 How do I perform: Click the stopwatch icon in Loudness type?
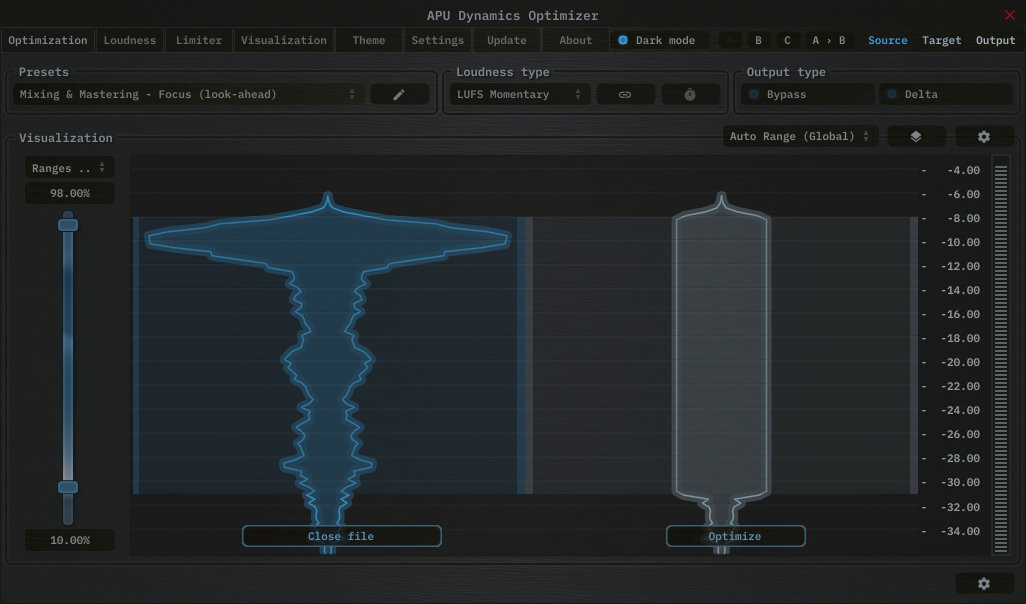[x=690, y=94]
